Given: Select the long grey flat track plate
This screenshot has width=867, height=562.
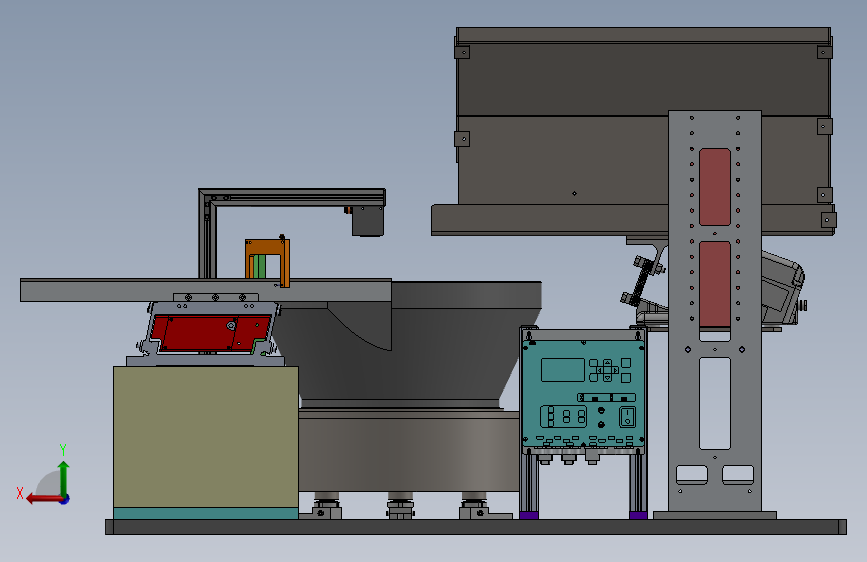Looking at the screenshot, I should pyautogui.click(x=206, y=290).
